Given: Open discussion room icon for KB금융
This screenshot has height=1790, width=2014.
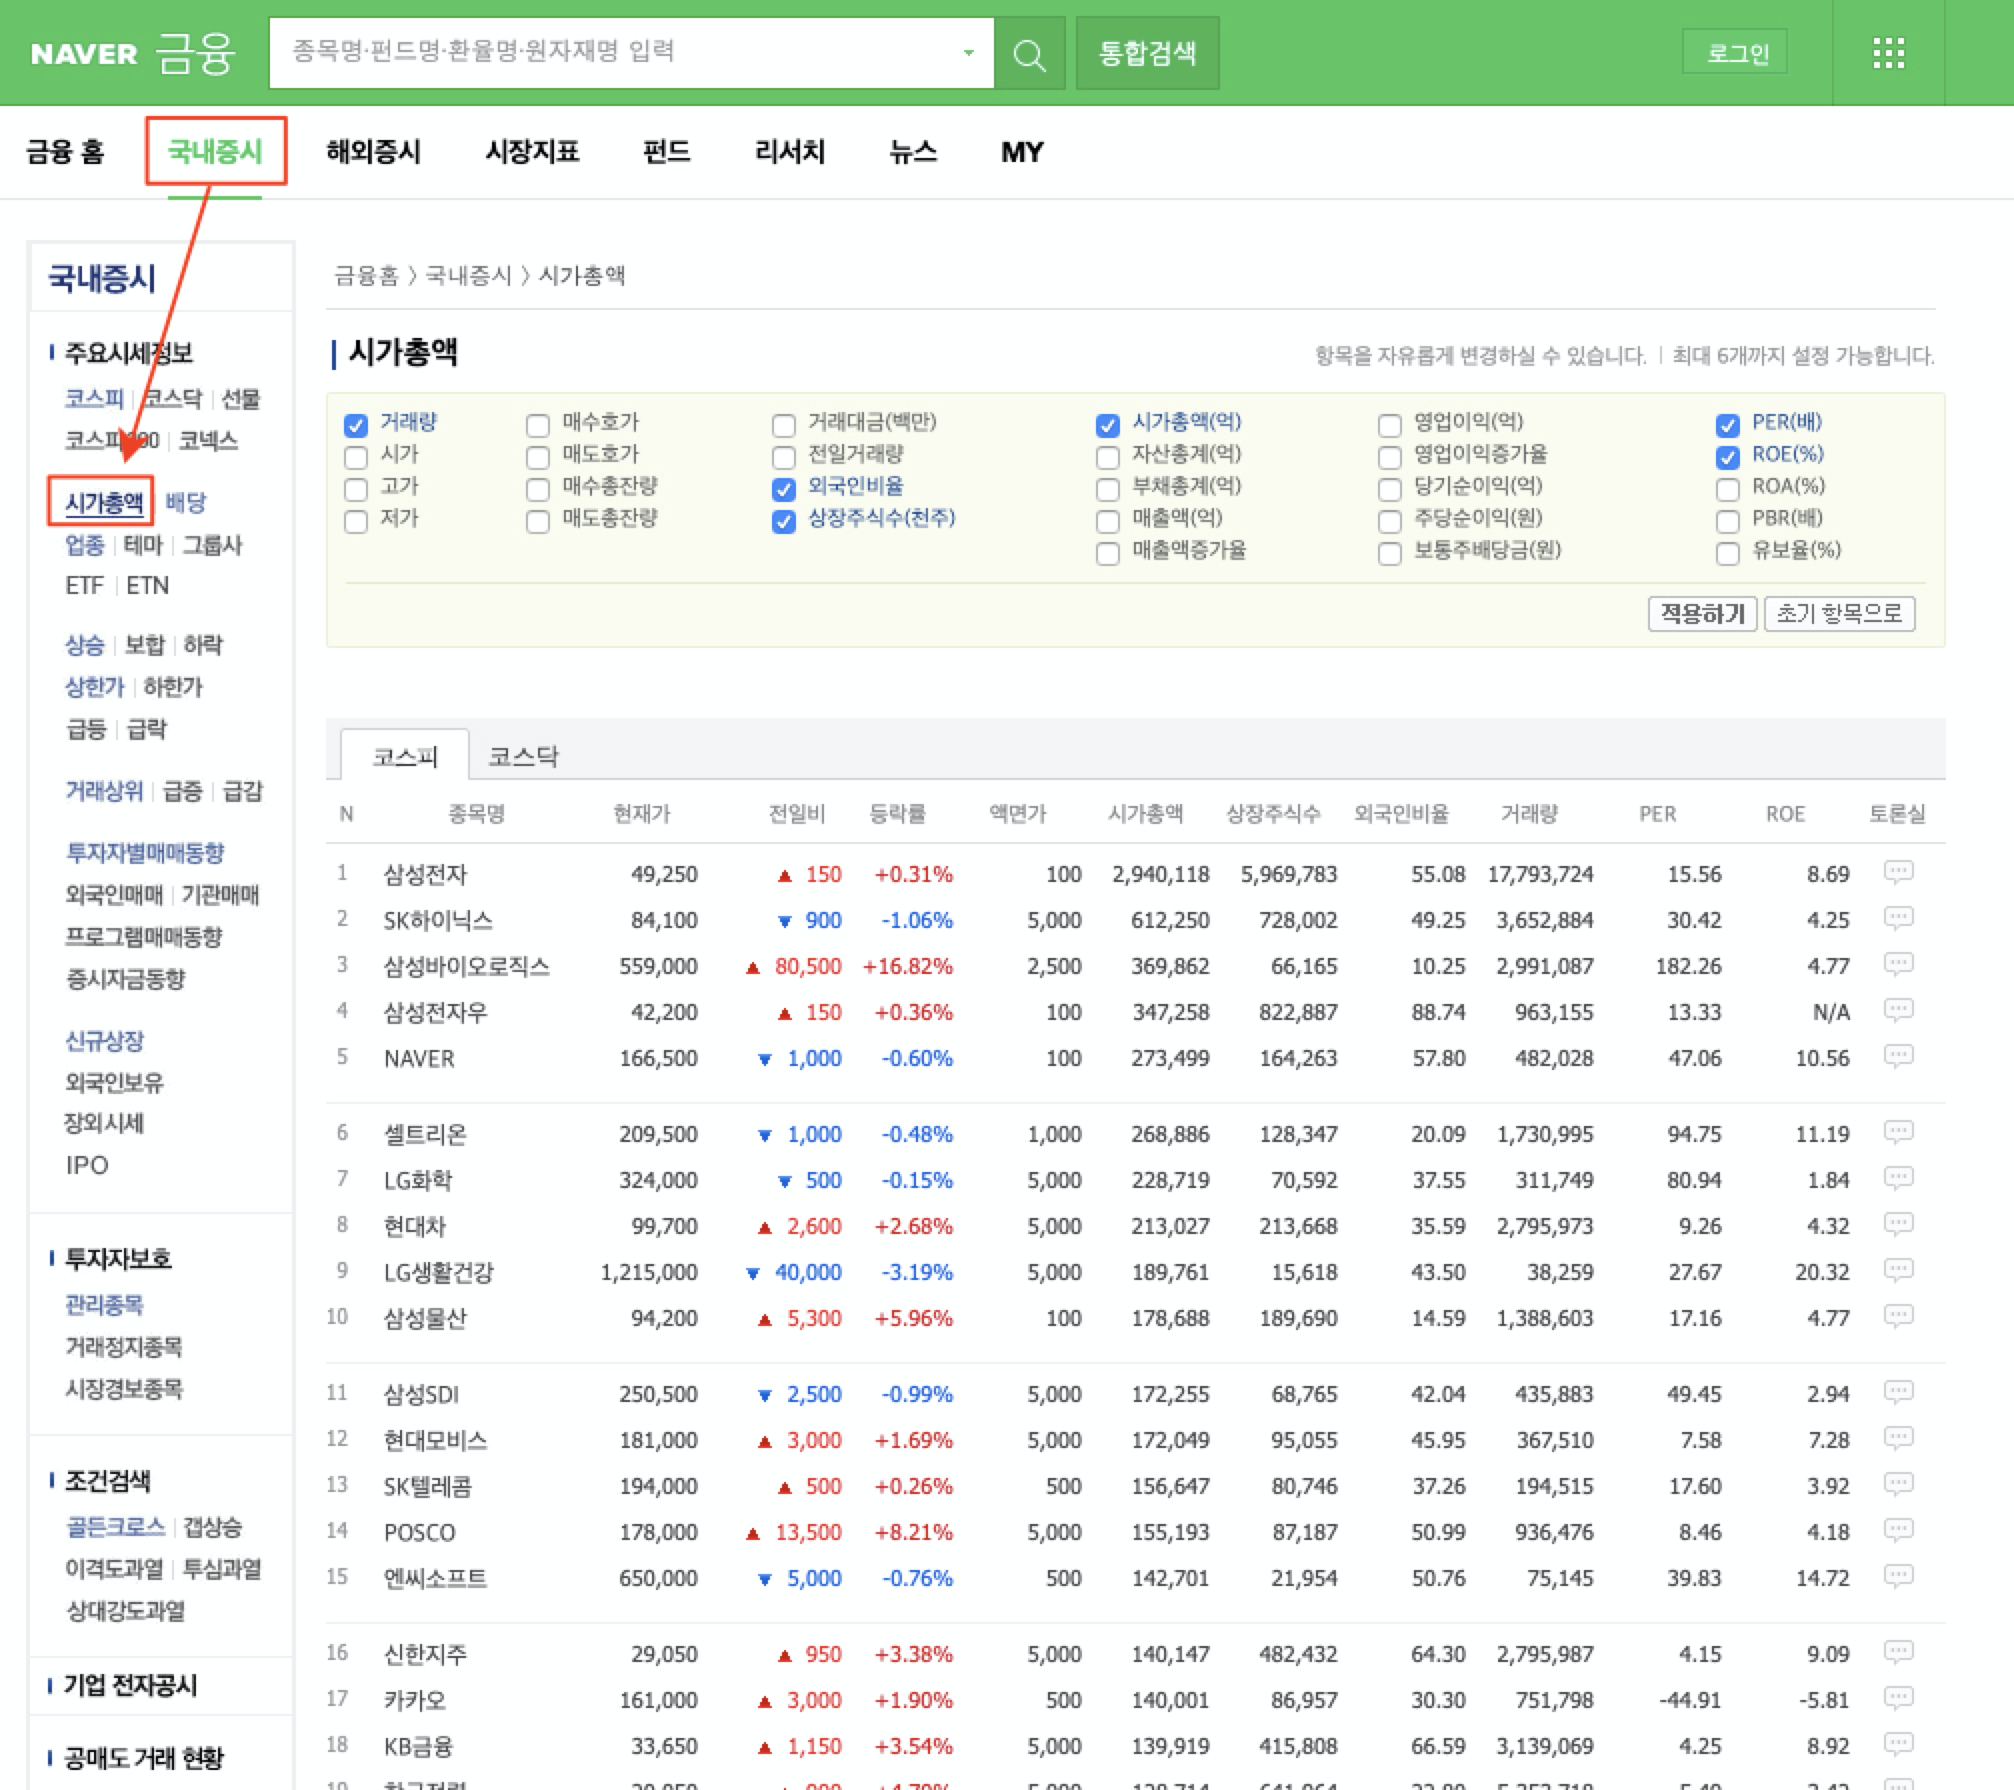Looking at the screenshot, I should click(x=1898, y=1745).
